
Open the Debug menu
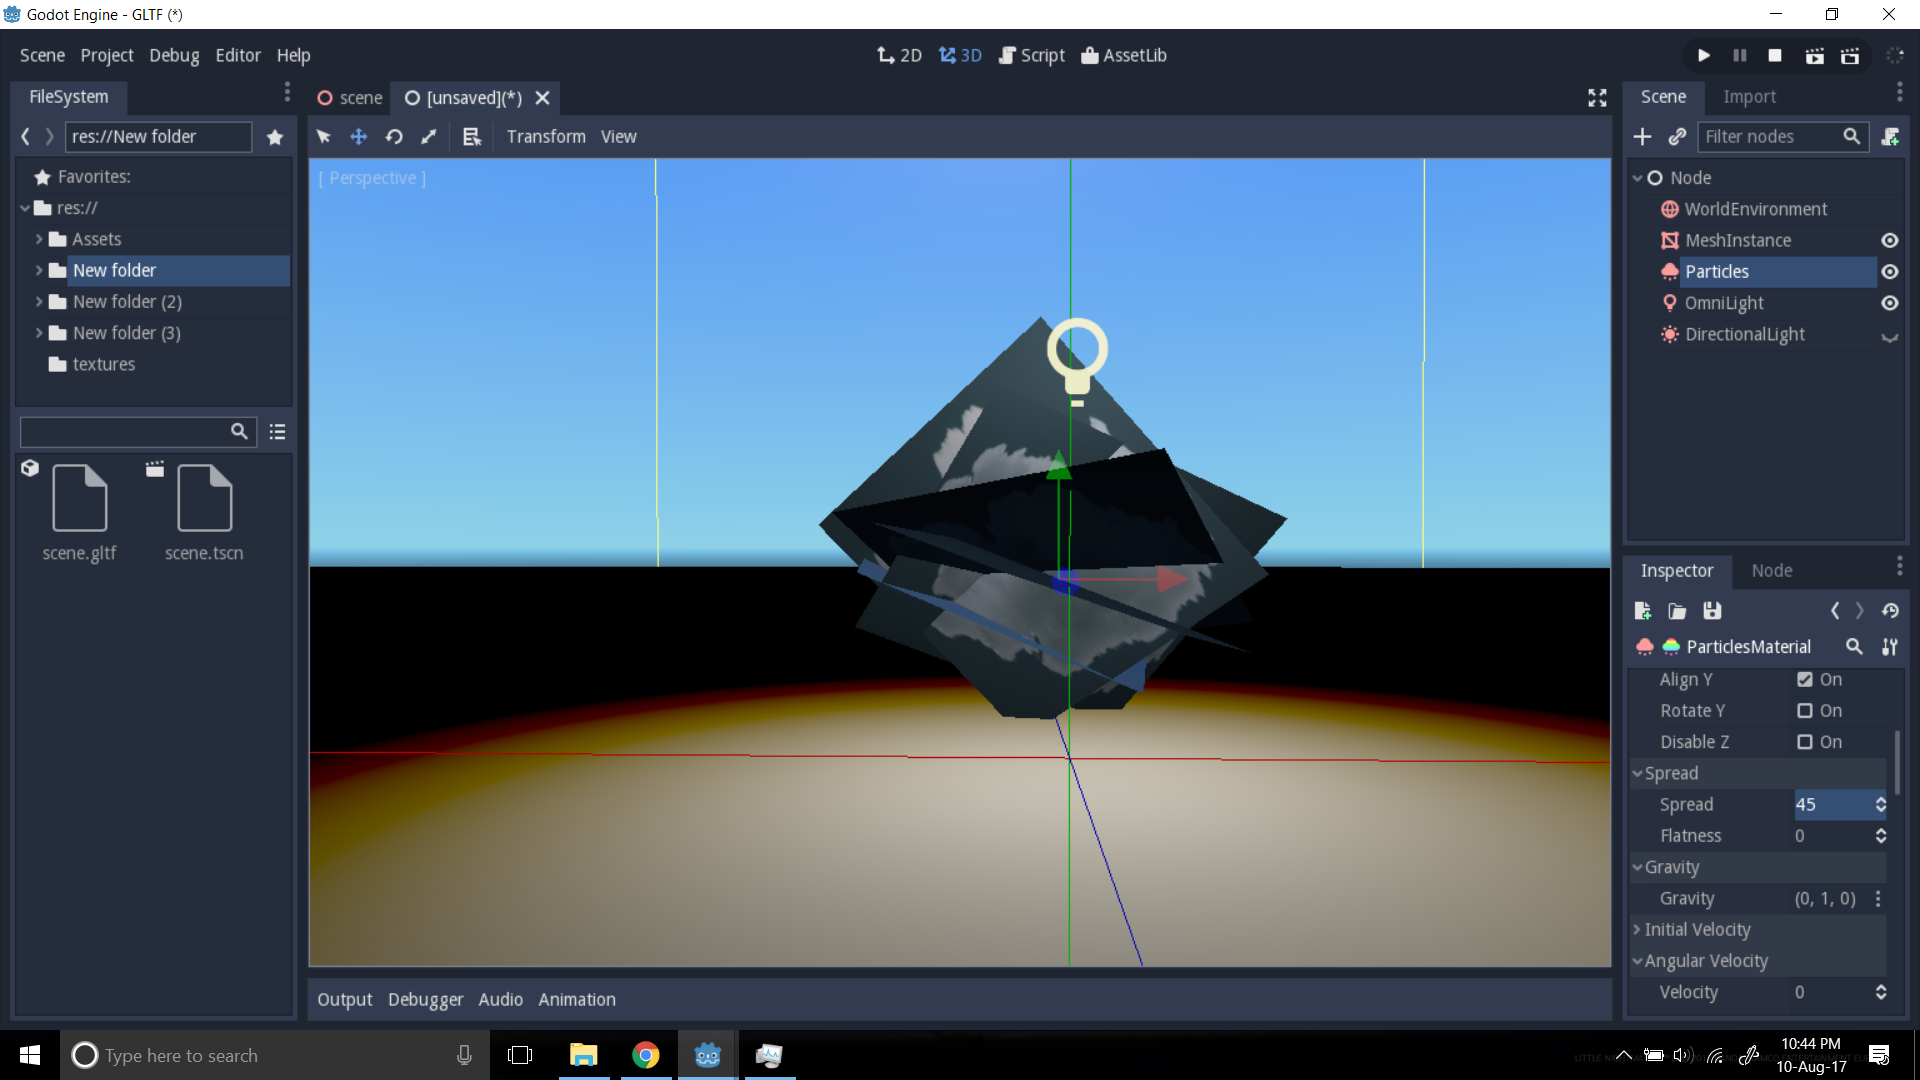pyautogui.click(x=174, y=56)
